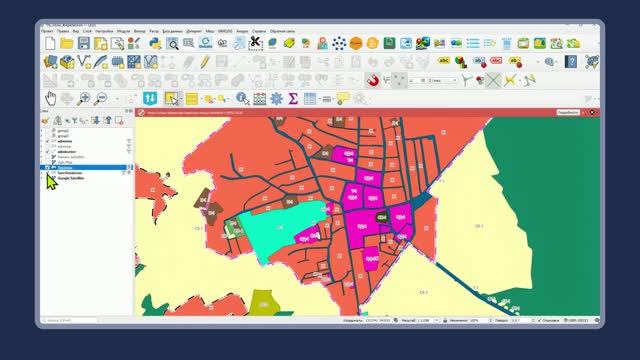Open the Data Source Manager icon
The image size is (640, 360).
[x=51, y=62]
